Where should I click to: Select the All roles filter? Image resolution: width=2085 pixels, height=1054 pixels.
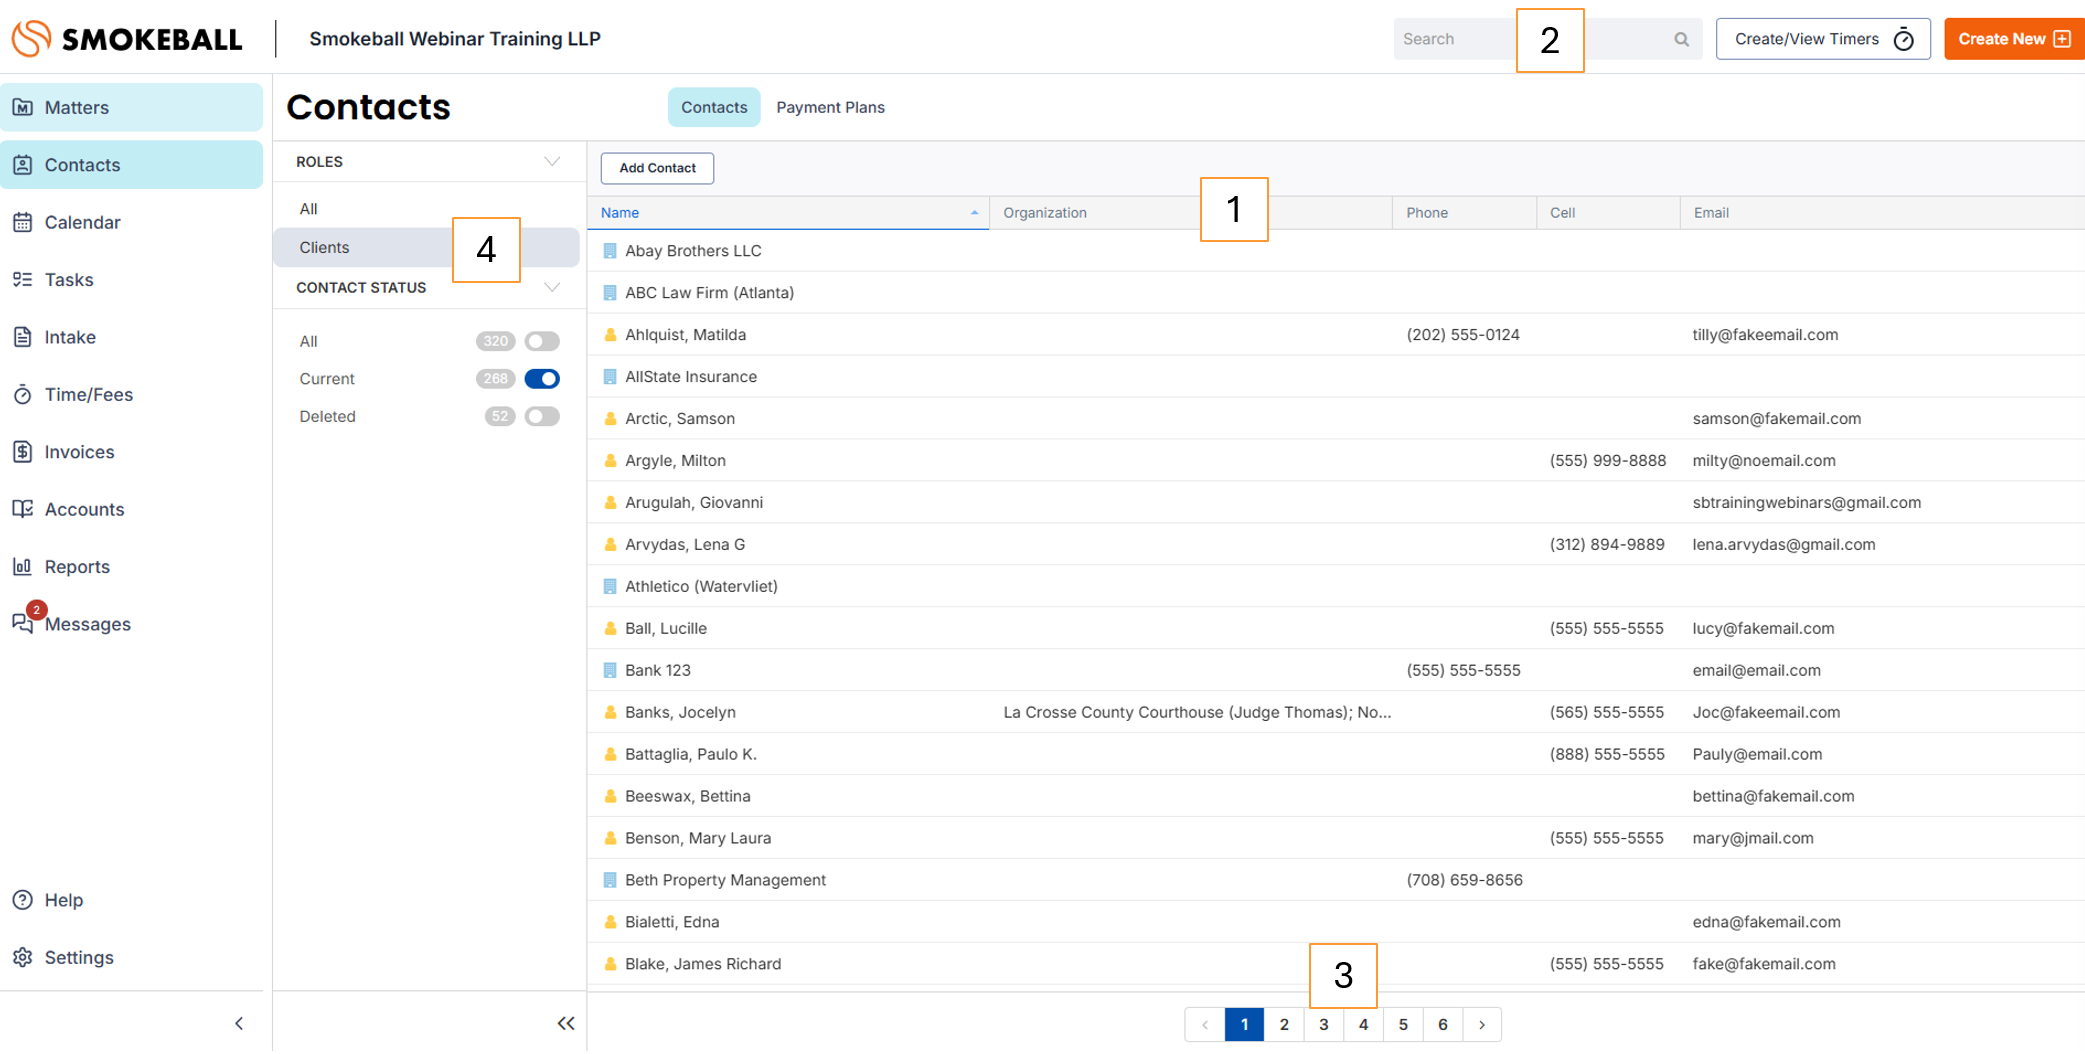[309, 209]
